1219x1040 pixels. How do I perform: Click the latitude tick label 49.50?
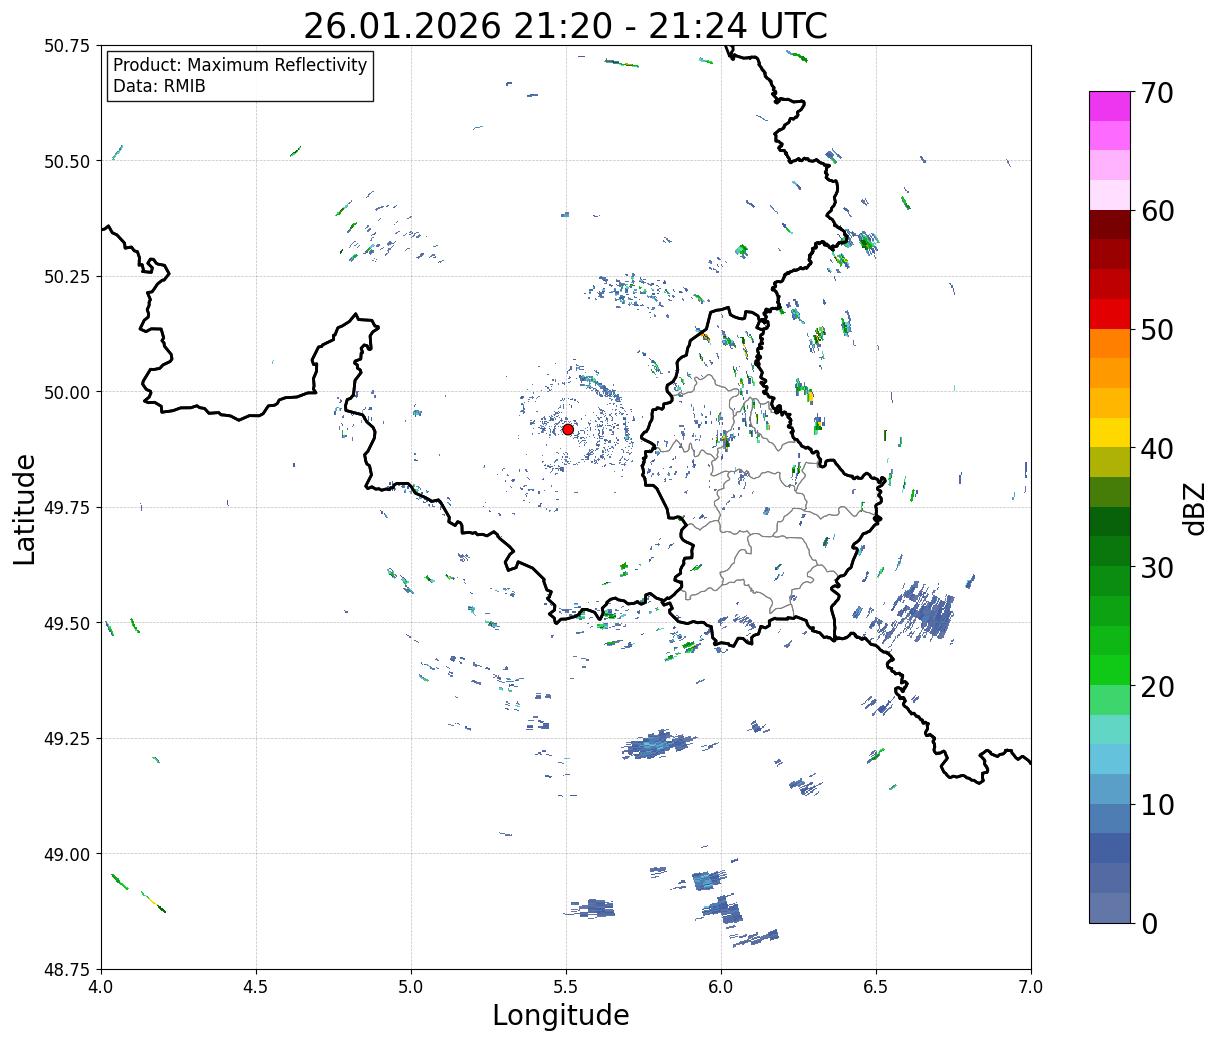coord(68,623)
